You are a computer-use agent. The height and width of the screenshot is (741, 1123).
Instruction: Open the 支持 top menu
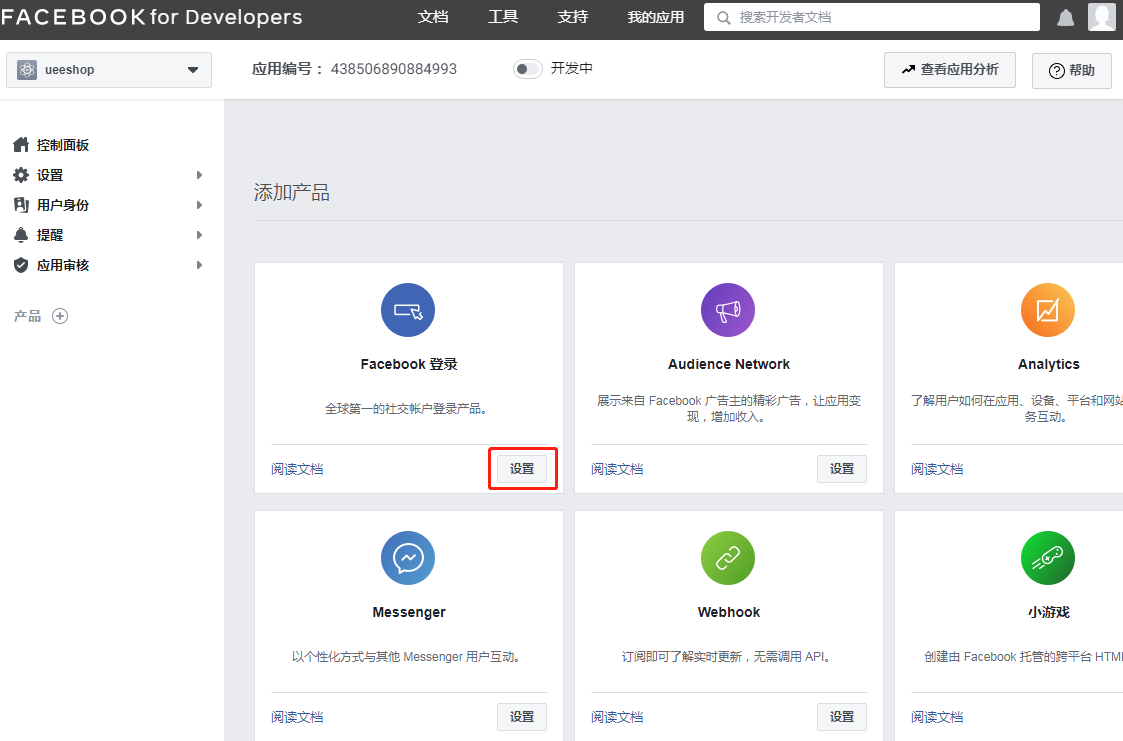573,17
